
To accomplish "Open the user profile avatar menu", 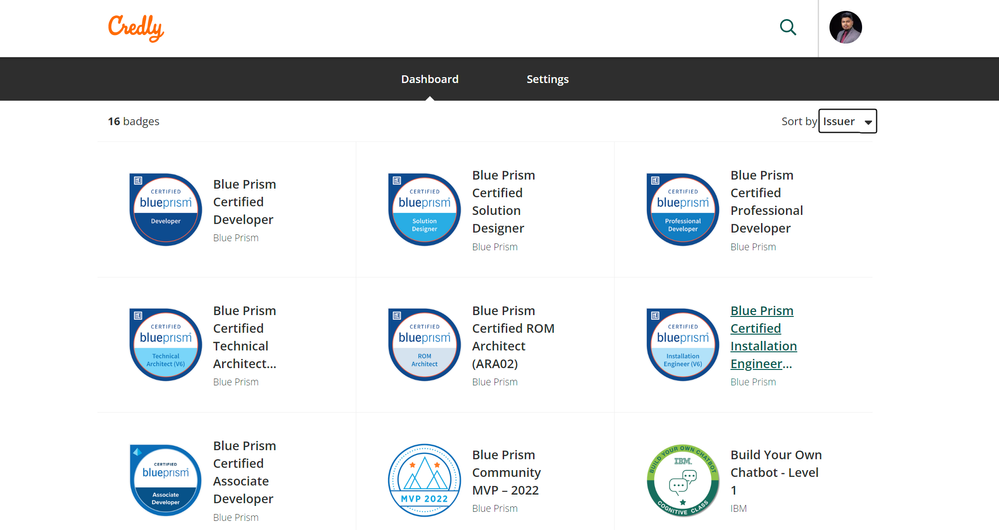I will [x=845, y=27].
